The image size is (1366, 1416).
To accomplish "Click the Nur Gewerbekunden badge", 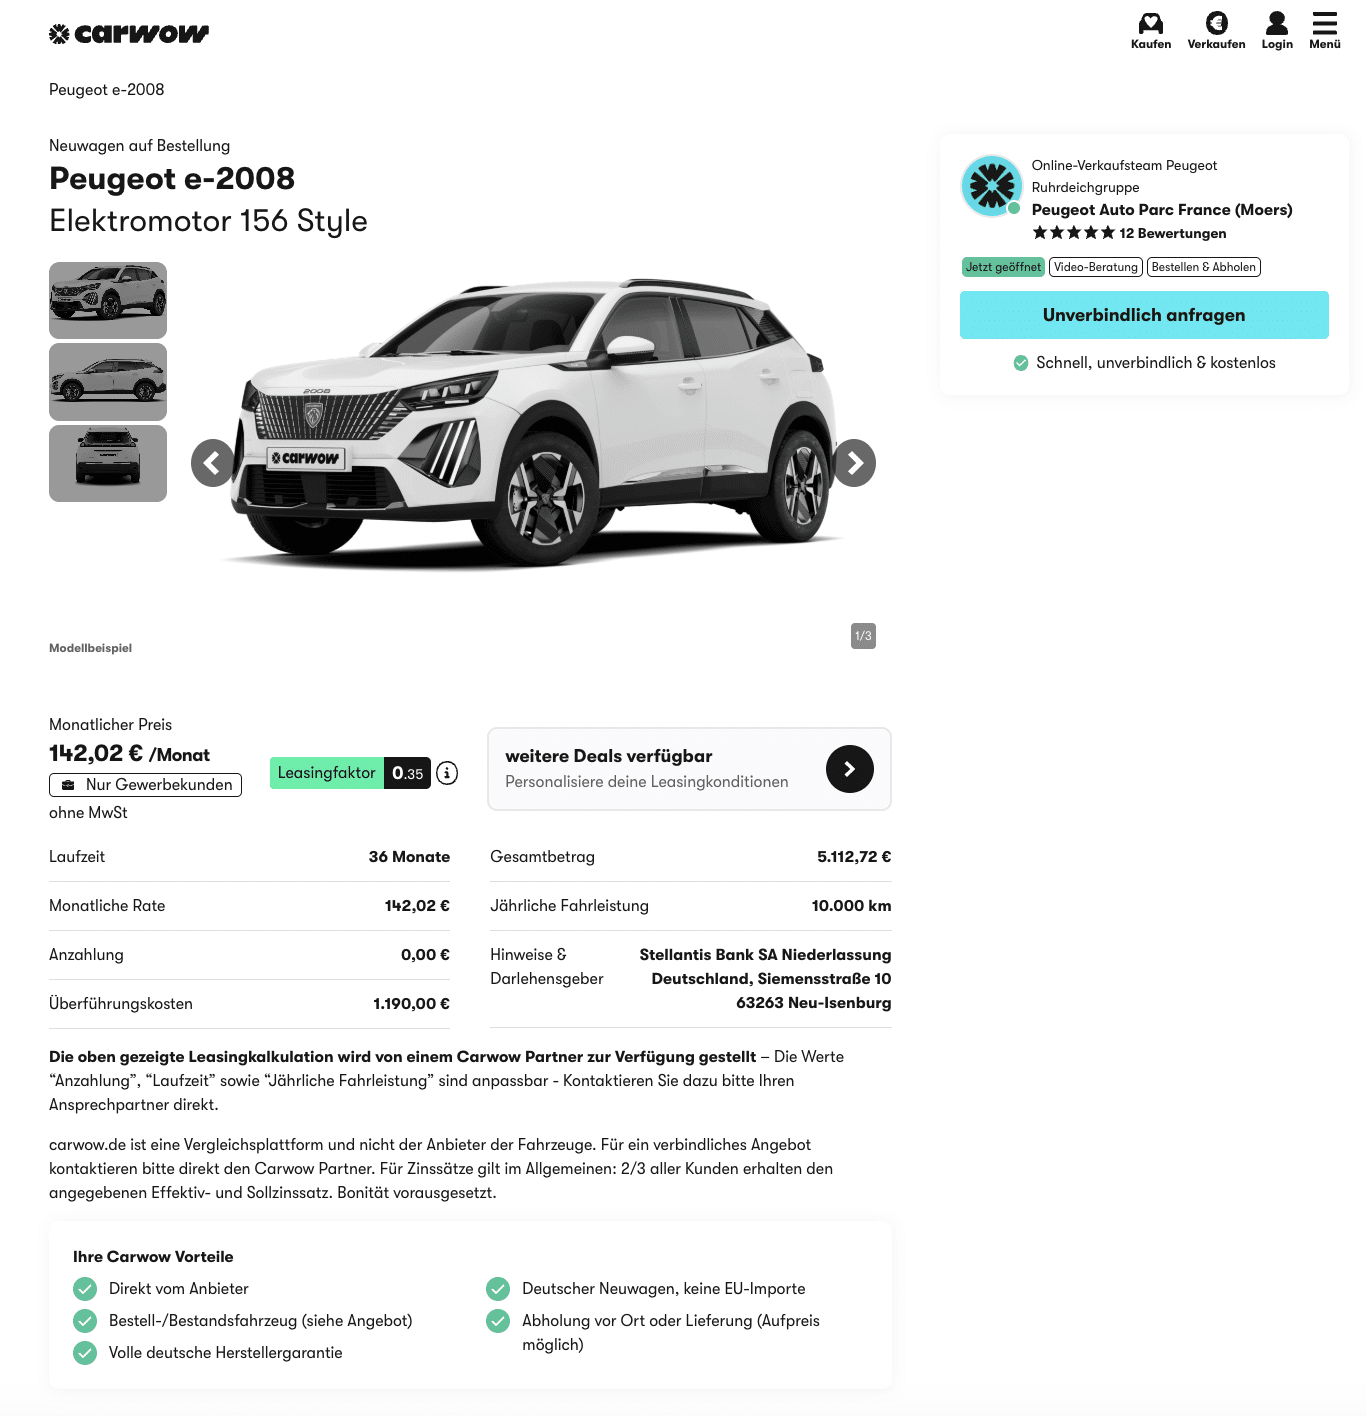I will pyautogui.click(x=146, y=785).
